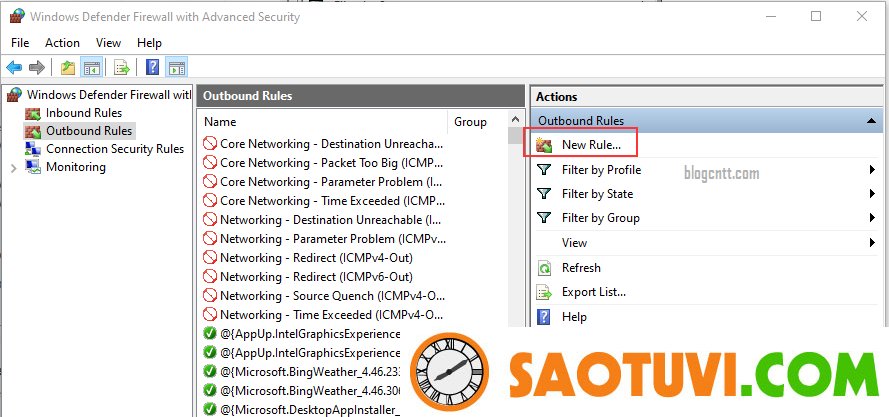Viewport: 889px width, 417px height.
Task: Click green check of Microsoft.DesktopAppInstaller rule
Action: pyautogui.click(x=210, y=409)
